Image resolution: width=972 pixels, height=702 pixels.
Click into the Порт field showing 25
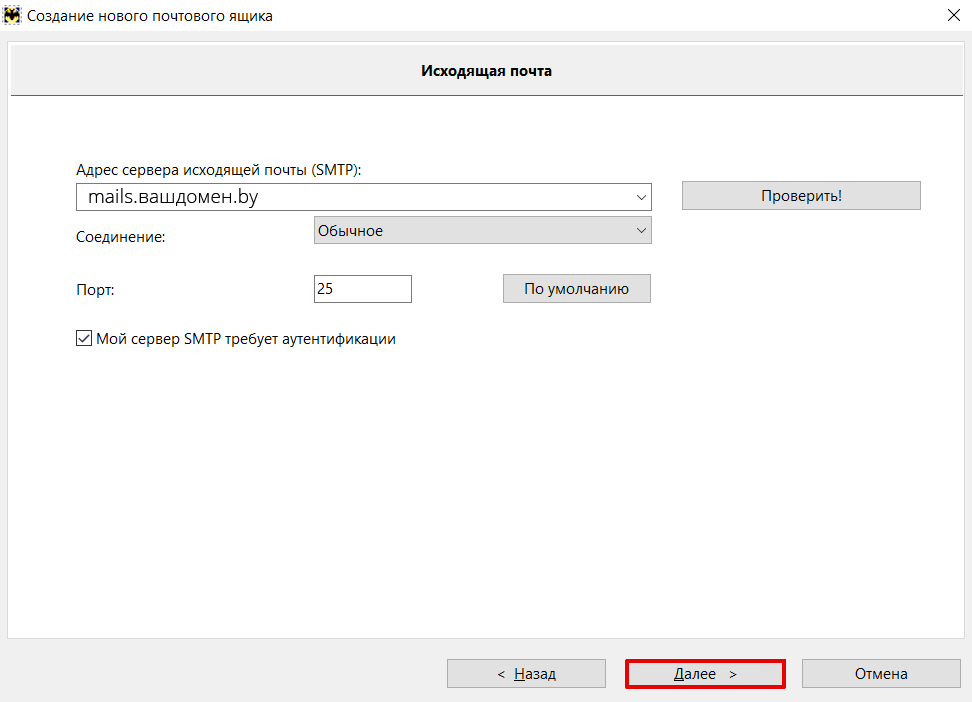pos(363,289)
